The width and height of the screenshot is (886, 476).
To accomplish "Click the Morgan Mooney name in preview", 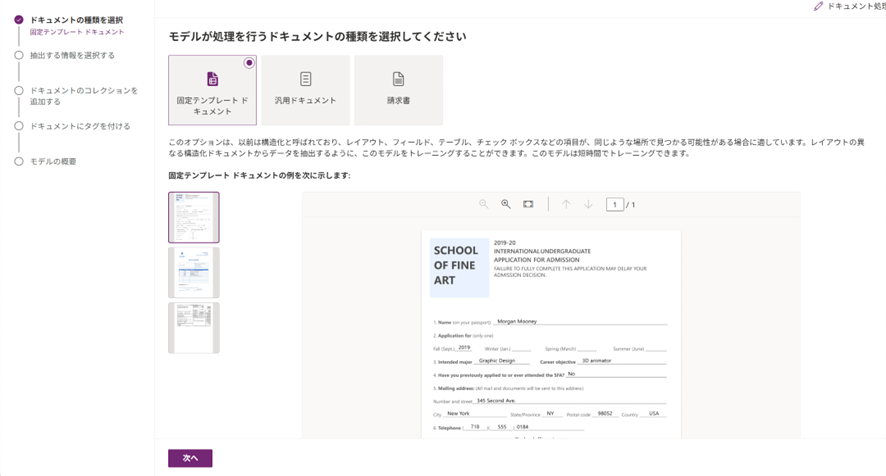I will pos(517,321).
